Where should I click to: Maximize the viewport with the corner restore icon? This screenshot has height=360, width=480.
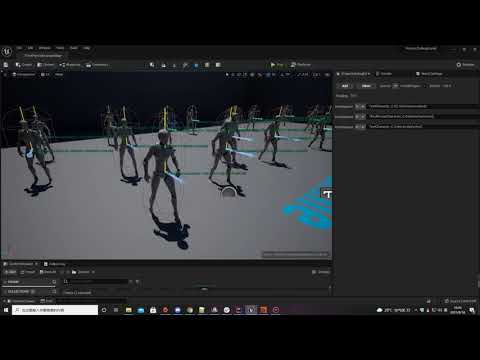pyautogui.click(x=327, y=75)
